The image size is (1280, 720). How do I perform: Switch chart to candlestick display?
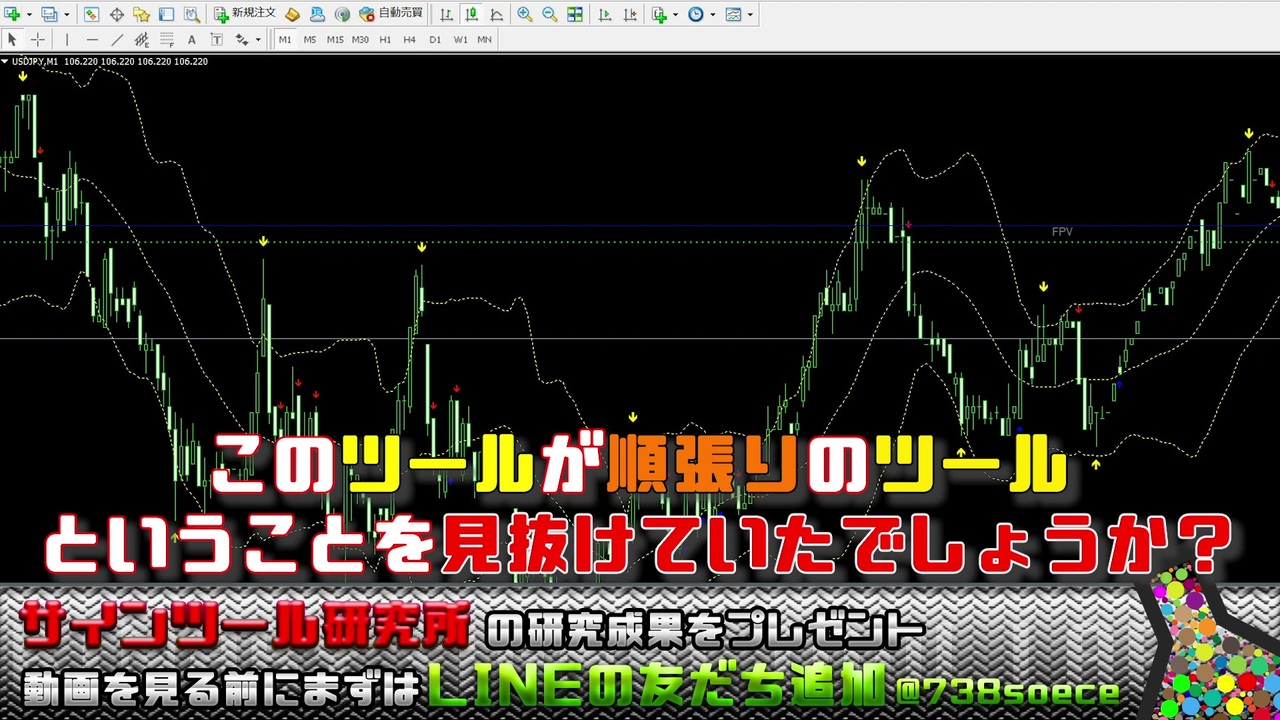click(471, 14)
